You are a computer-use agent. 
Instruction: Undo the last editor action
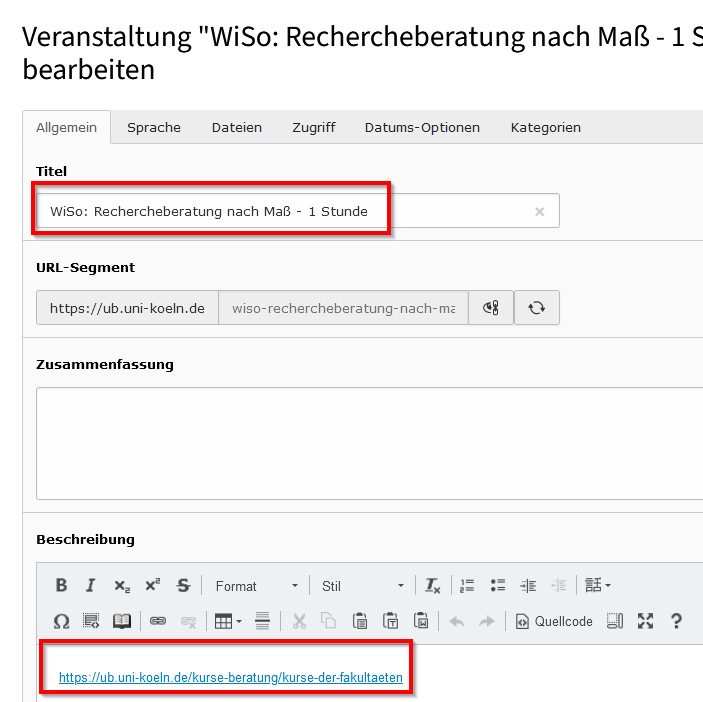coord(456,621)
